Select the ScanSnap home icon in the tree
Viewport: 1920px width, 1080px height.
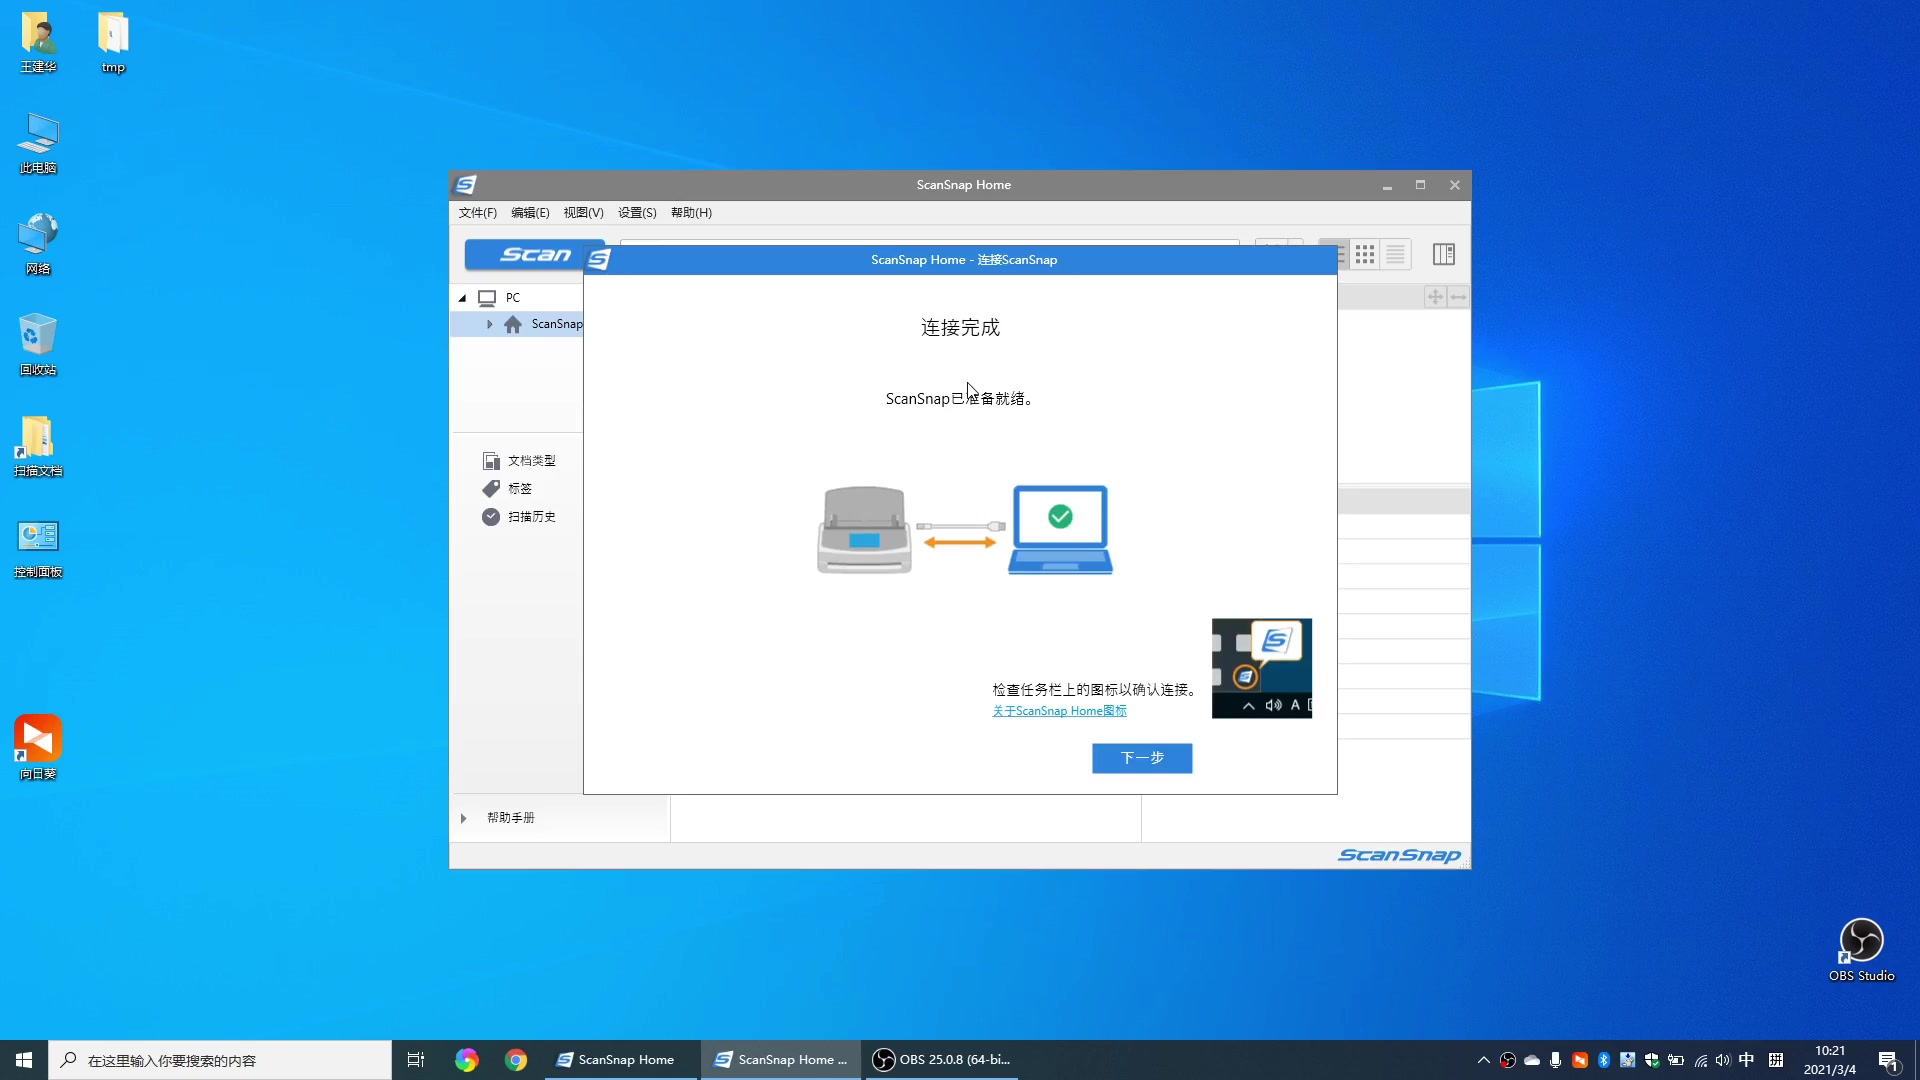[x=513, y=324]
